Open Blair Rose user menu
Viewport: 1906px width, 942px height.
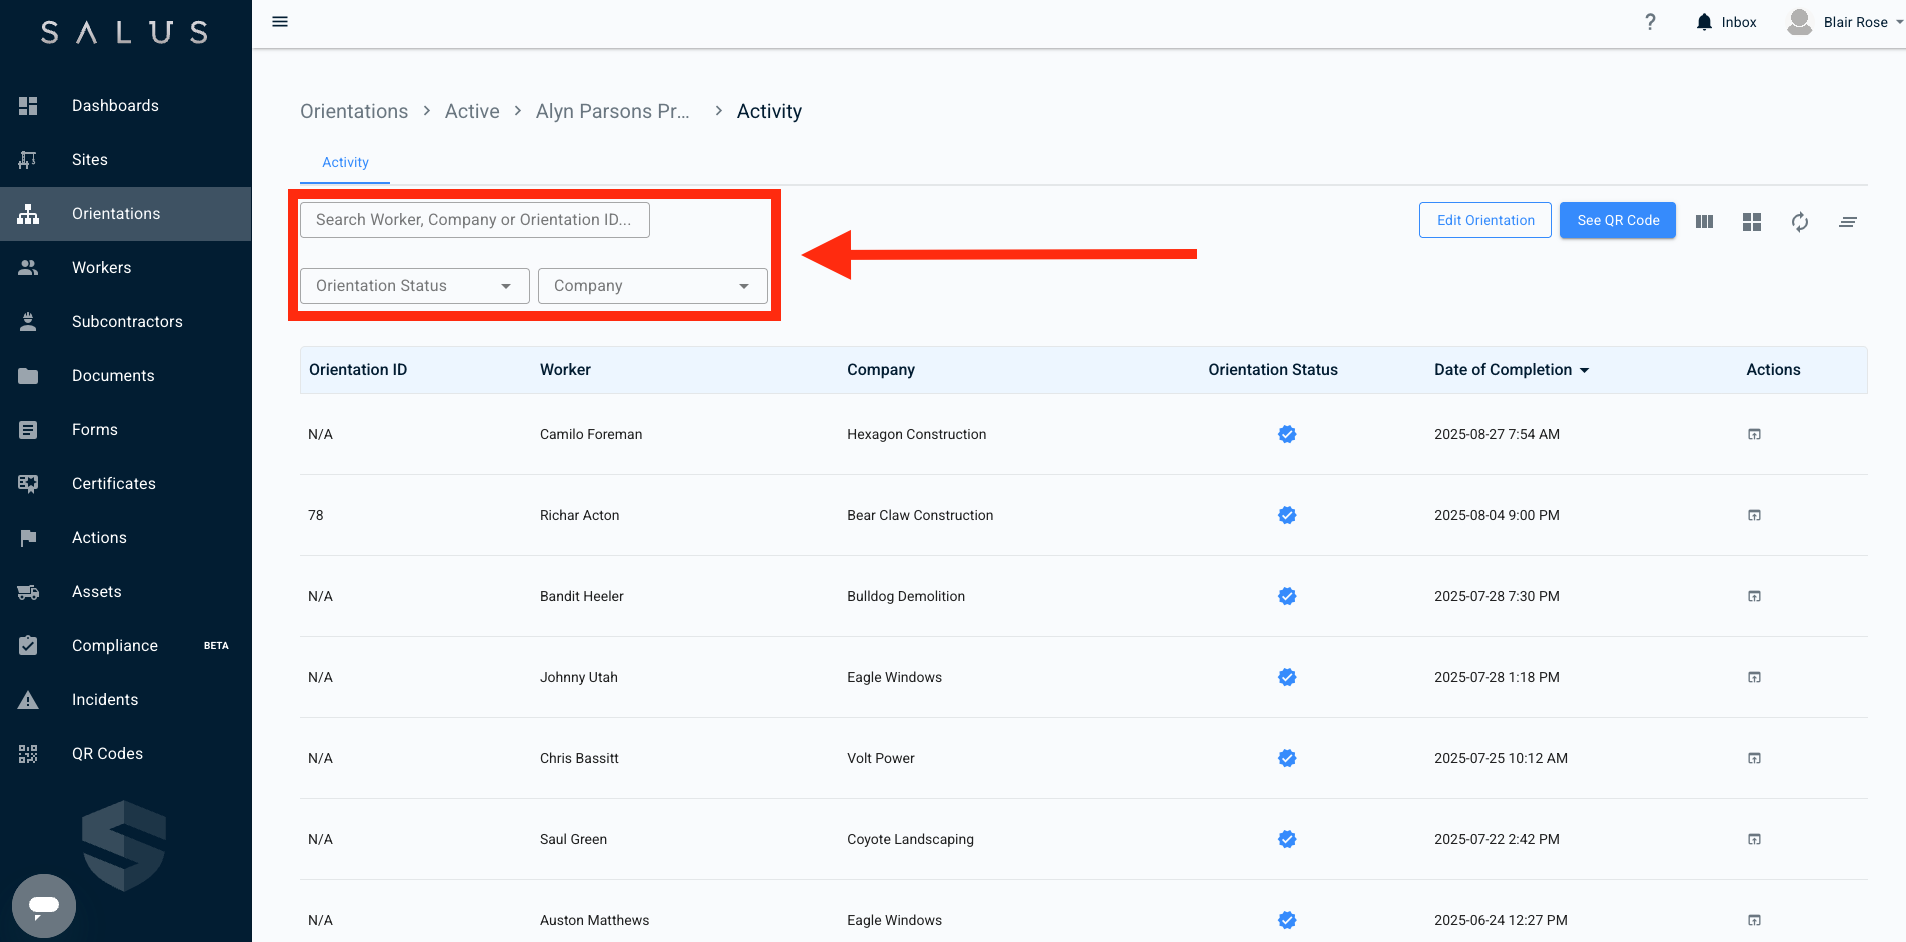(x=1845, y=22)
